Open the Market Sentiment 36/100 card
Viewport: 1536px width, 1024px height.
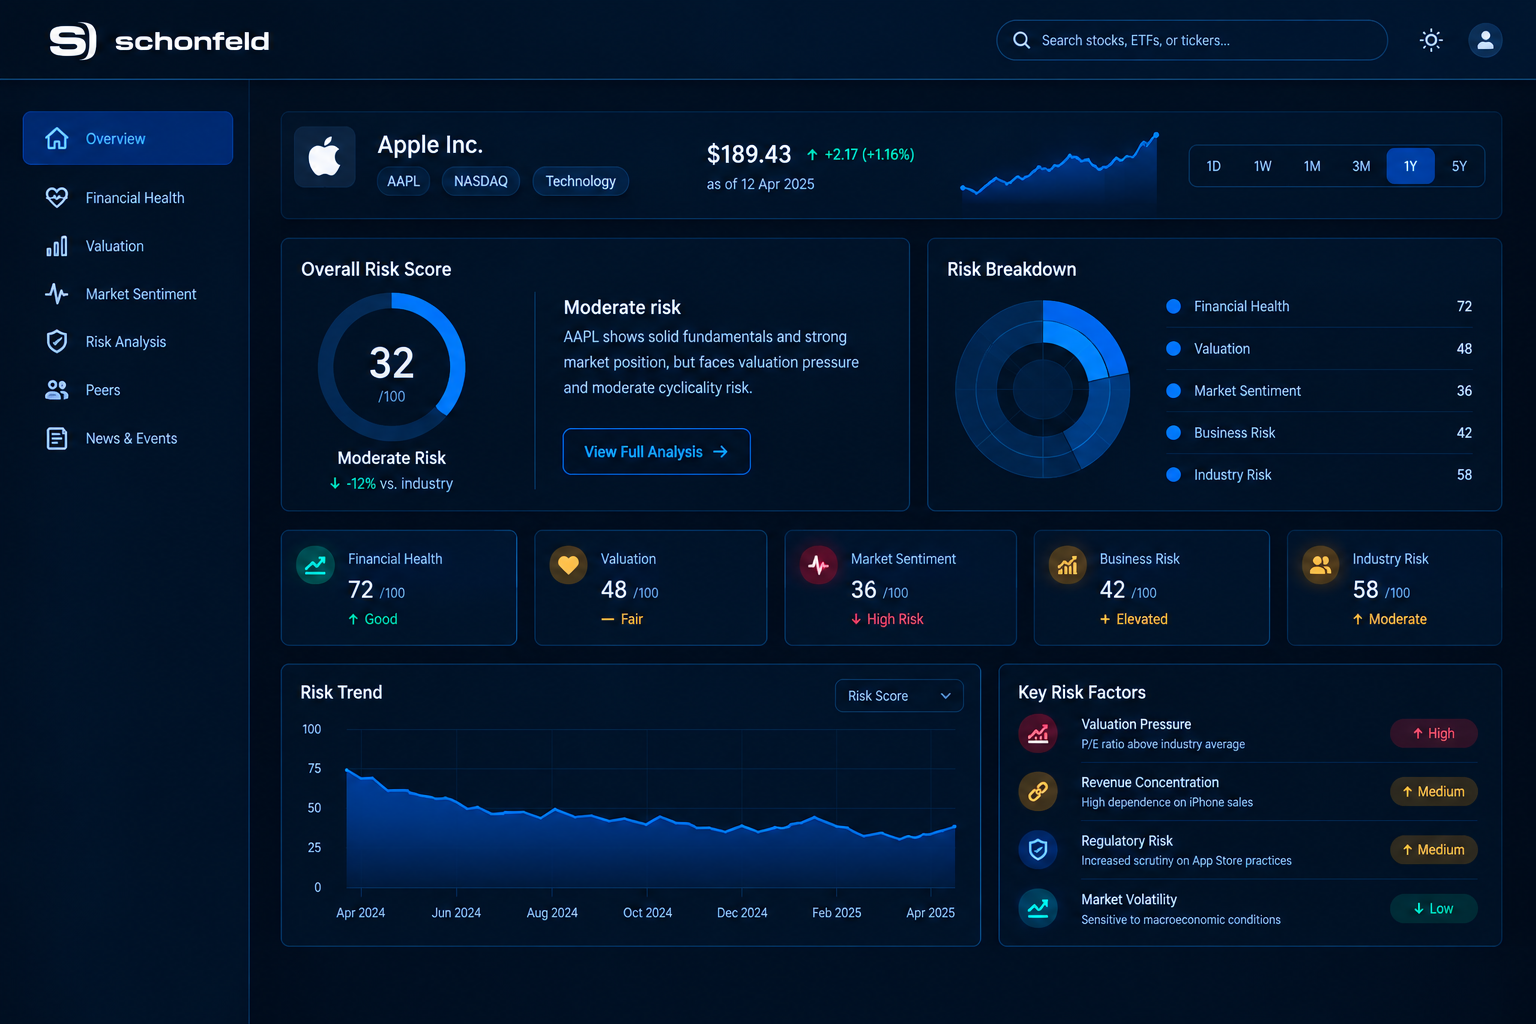tap(900, 587)
